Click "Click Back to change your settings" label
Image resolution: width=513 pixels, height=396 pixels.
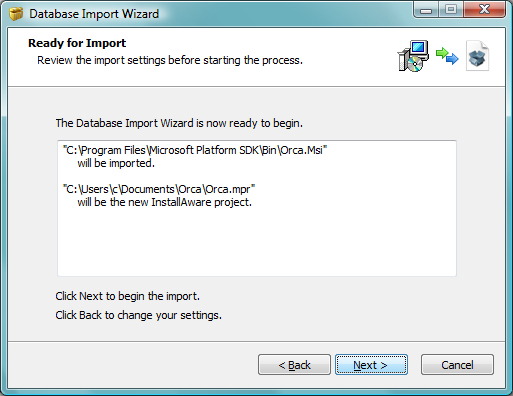coord(139,315)
